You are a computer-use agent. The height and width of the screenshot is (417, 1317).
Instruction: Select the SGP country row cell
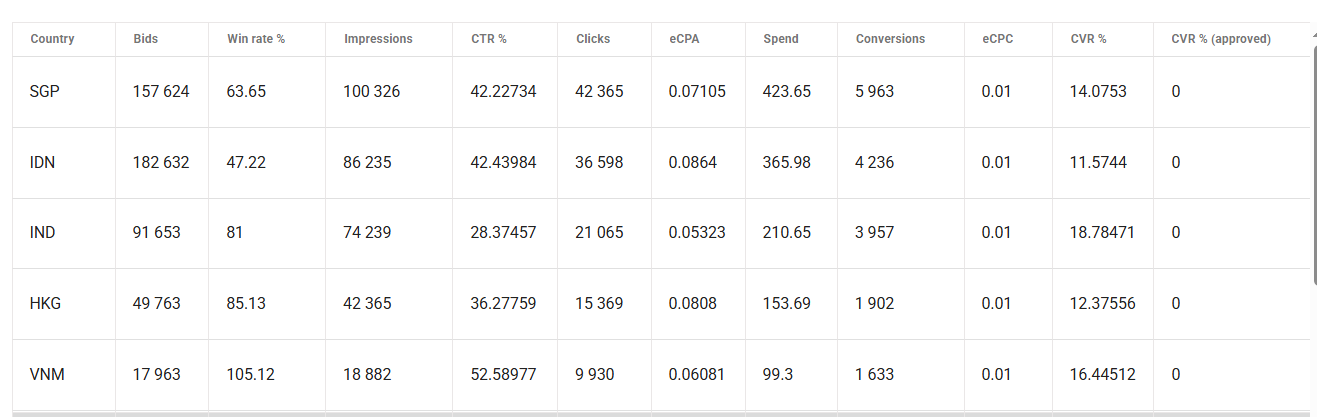point(43,91)
